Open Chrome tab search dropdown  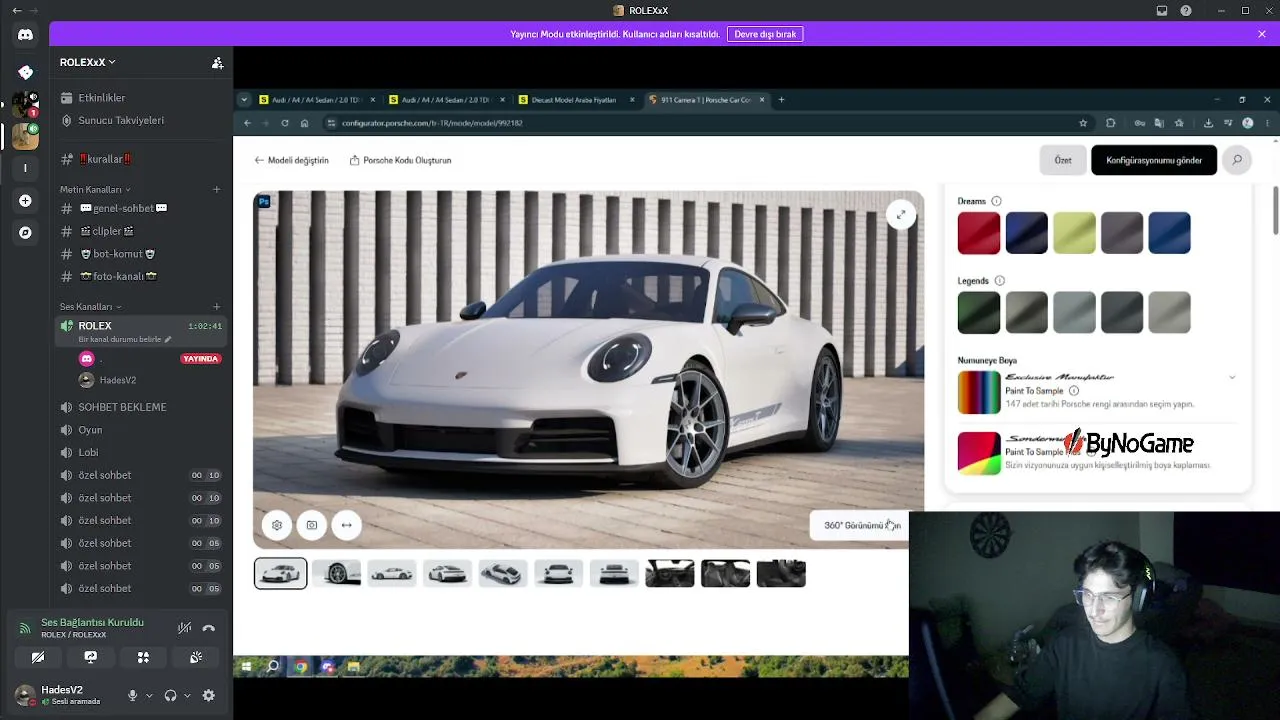[x=244, y=100]
